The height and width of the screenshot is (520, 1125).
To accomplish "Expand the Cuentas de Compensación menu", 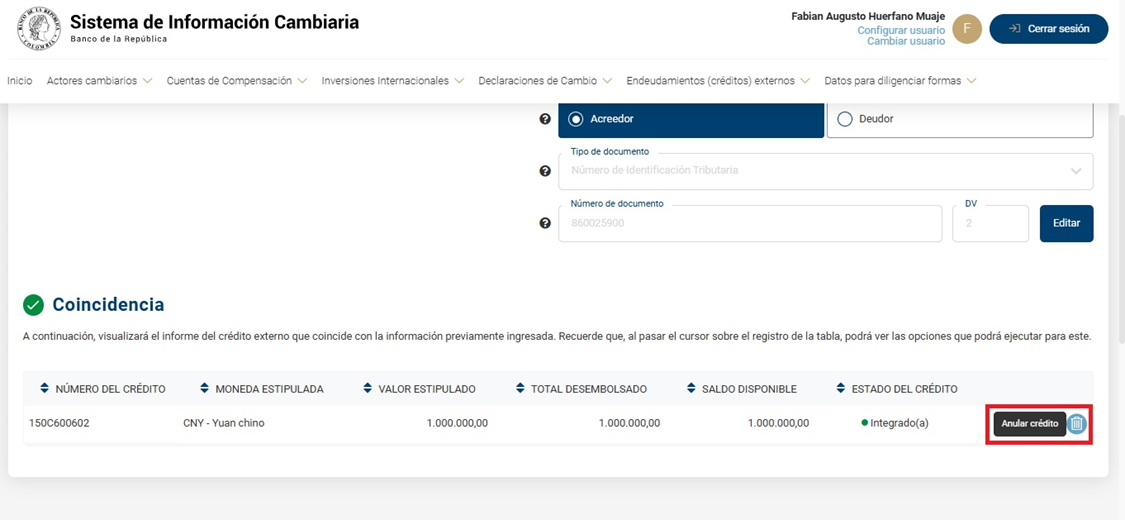I will tap(236, 81).
